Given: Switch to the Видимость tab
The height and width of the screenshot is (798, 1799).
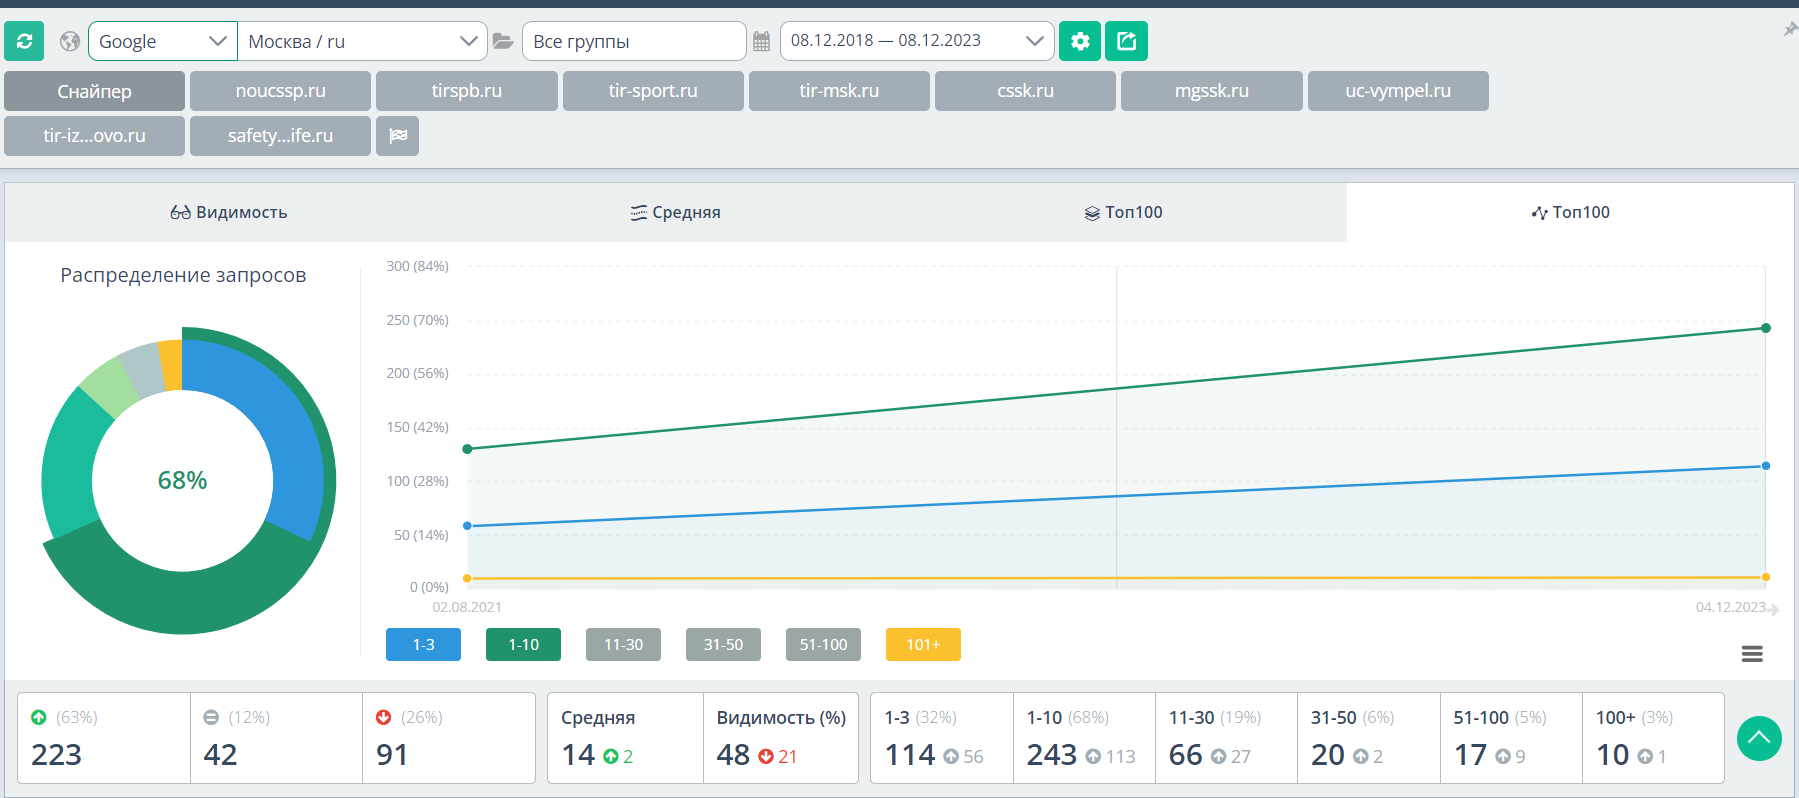Looking at the screenshot, I should point(229,212).
